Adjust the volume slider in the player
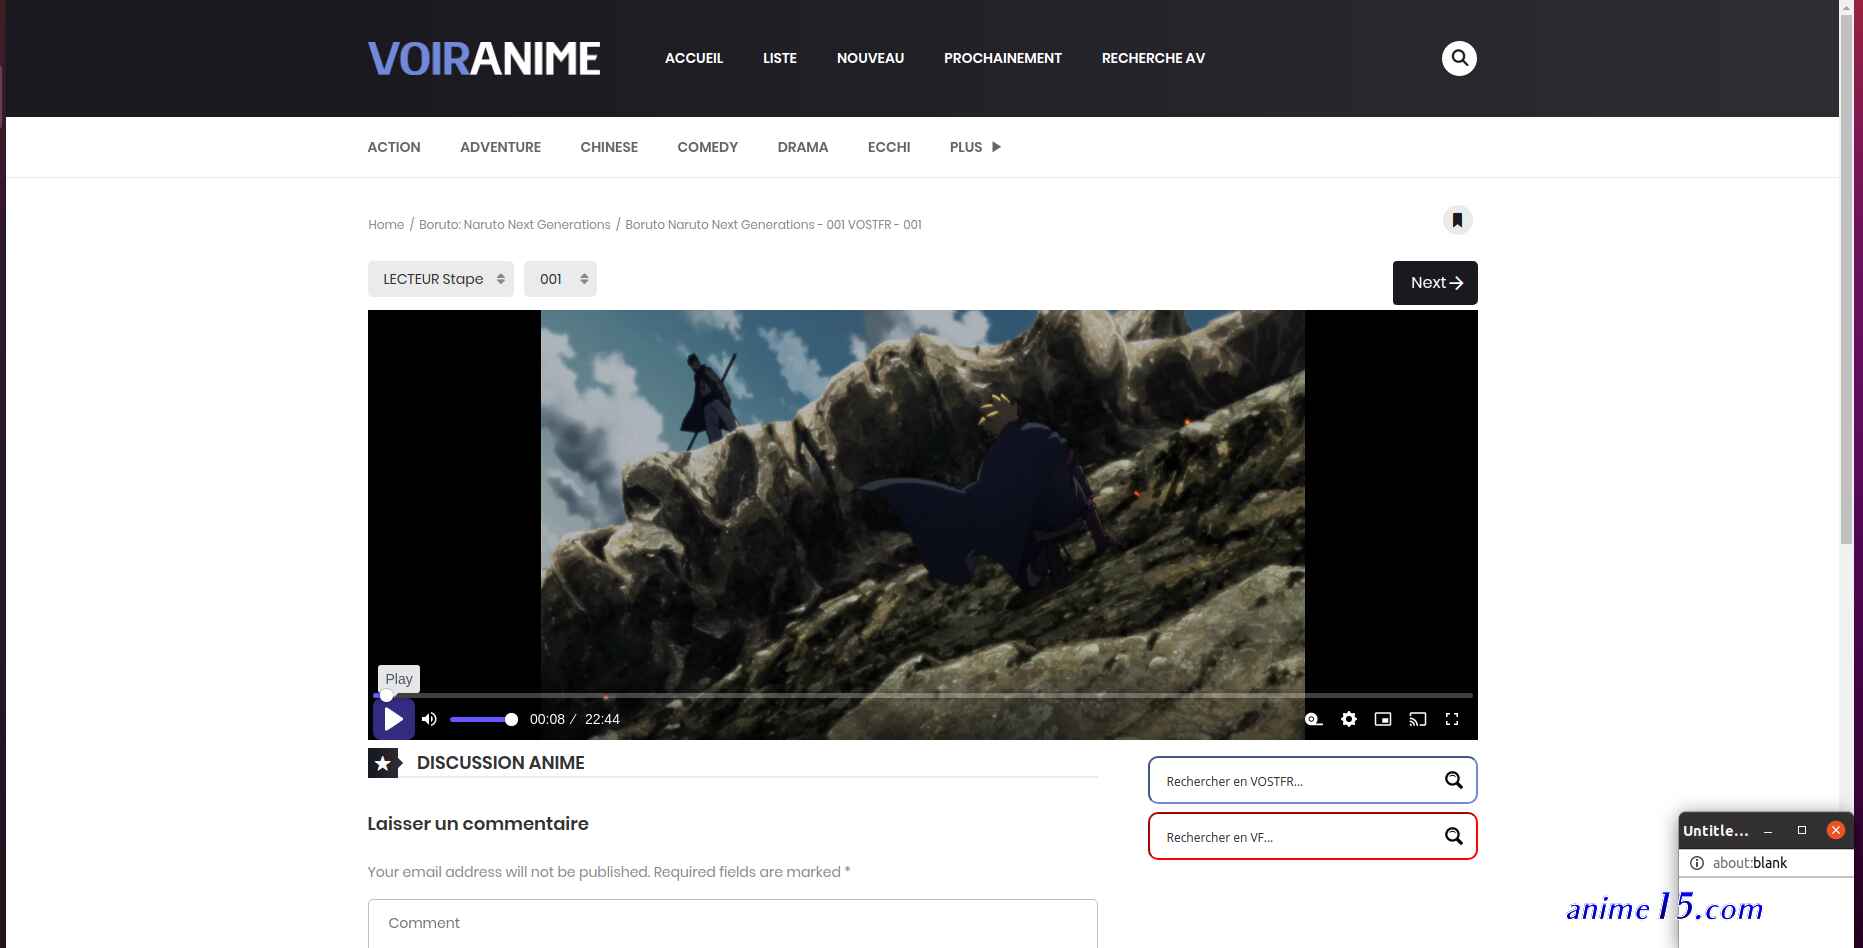The image size is (1863, 948). [483, 719]
